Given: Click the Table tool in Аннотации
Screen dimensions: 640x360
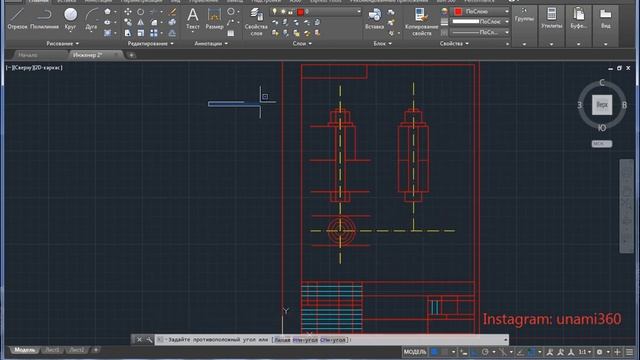Looking at the screenshot, I should tap(231, 33).
